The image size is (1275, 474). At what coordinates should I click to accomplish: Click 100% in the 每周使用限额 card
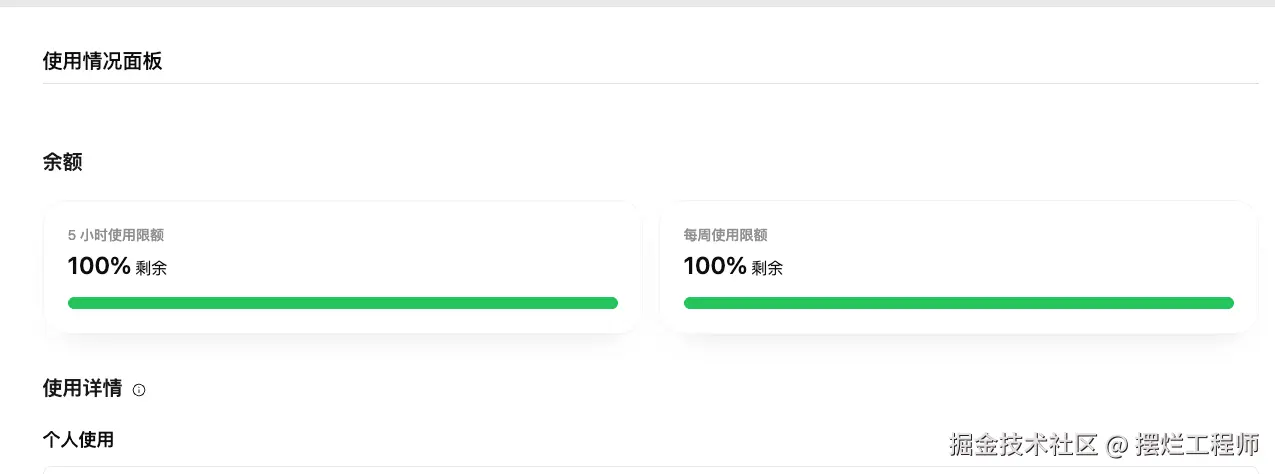click(x=715, y=266)
